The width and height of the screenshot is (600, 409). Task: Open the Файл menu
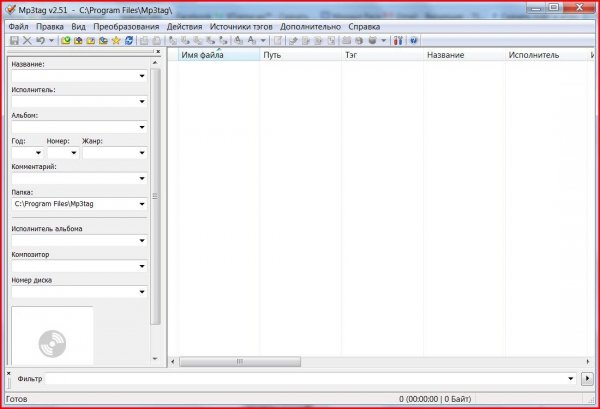coord(18,27)
